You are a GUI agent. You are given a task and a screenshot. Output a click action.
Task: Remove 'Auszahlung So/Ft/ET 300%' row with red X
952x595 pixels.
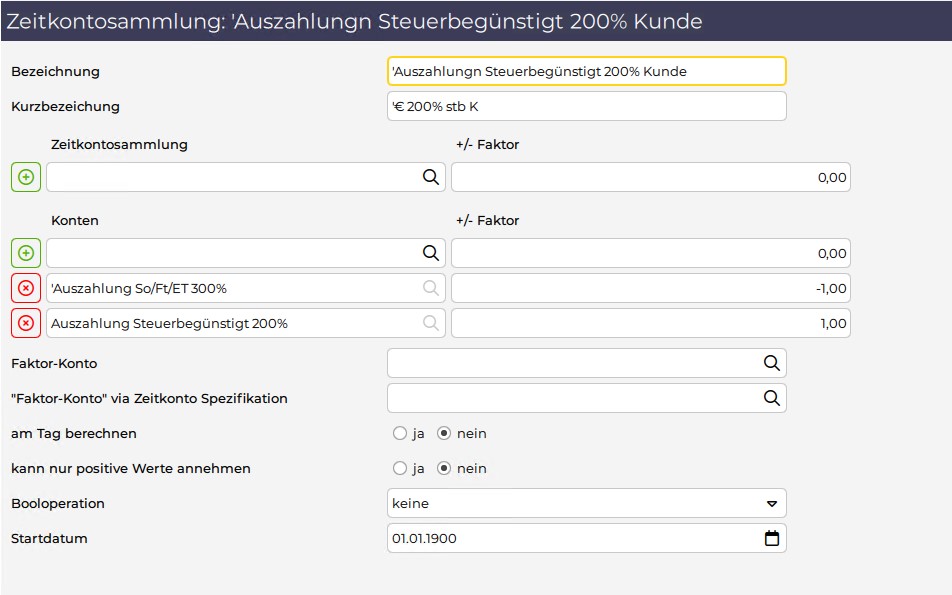[26, 288]
